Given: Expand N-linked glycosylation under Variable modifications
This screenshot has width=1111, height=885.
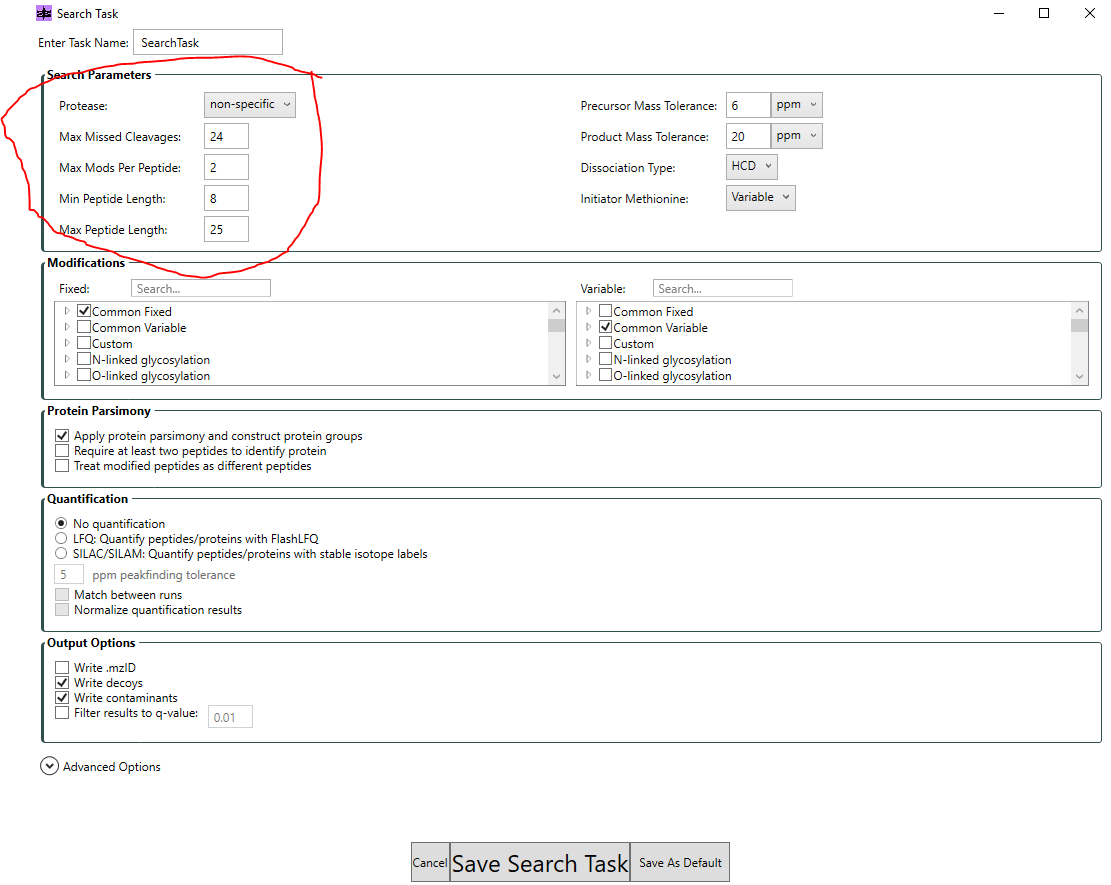Looking at the screenshot, I should (x=587, y=359).
